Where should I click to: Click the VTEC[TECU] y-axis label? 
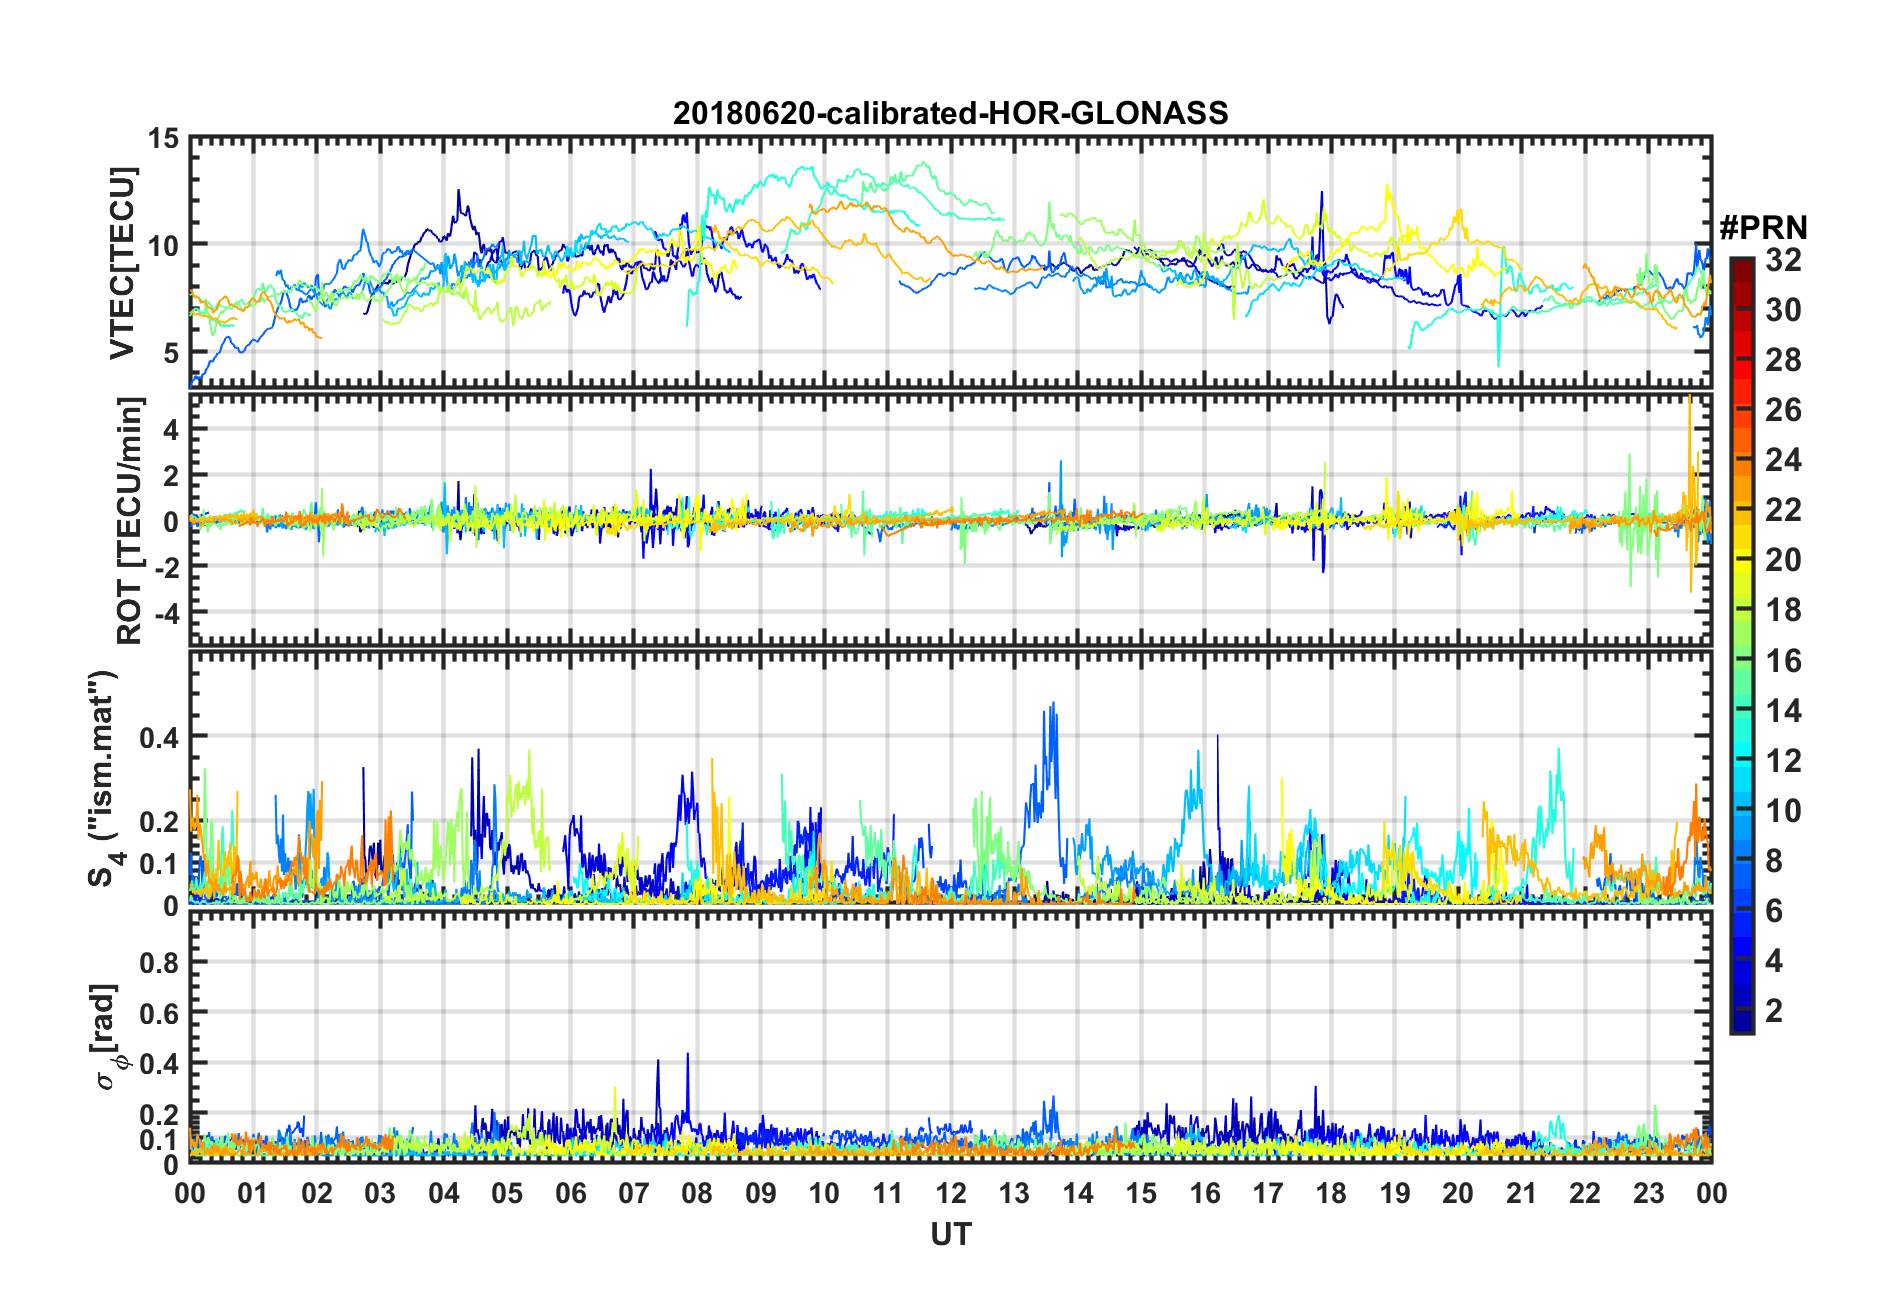pyautogui.click(x=122, y=262)
